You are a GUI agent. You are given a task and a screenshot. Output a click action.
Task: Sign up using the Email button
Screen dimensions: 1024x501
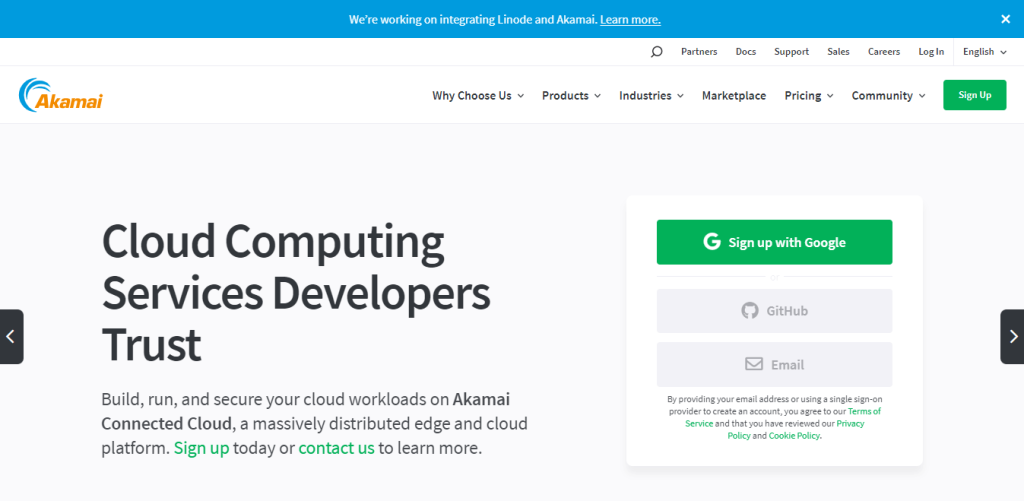[x=775, y=364]
